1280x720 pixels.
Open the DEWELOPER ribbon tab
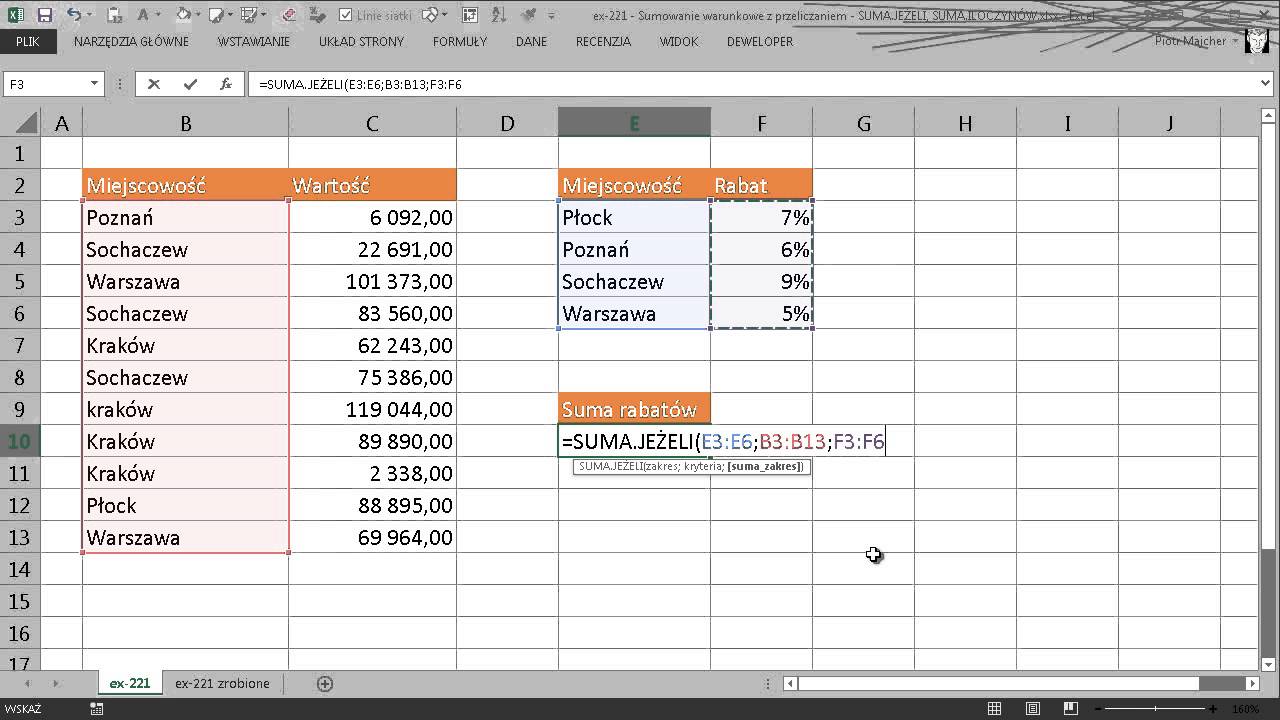point(761,41)
